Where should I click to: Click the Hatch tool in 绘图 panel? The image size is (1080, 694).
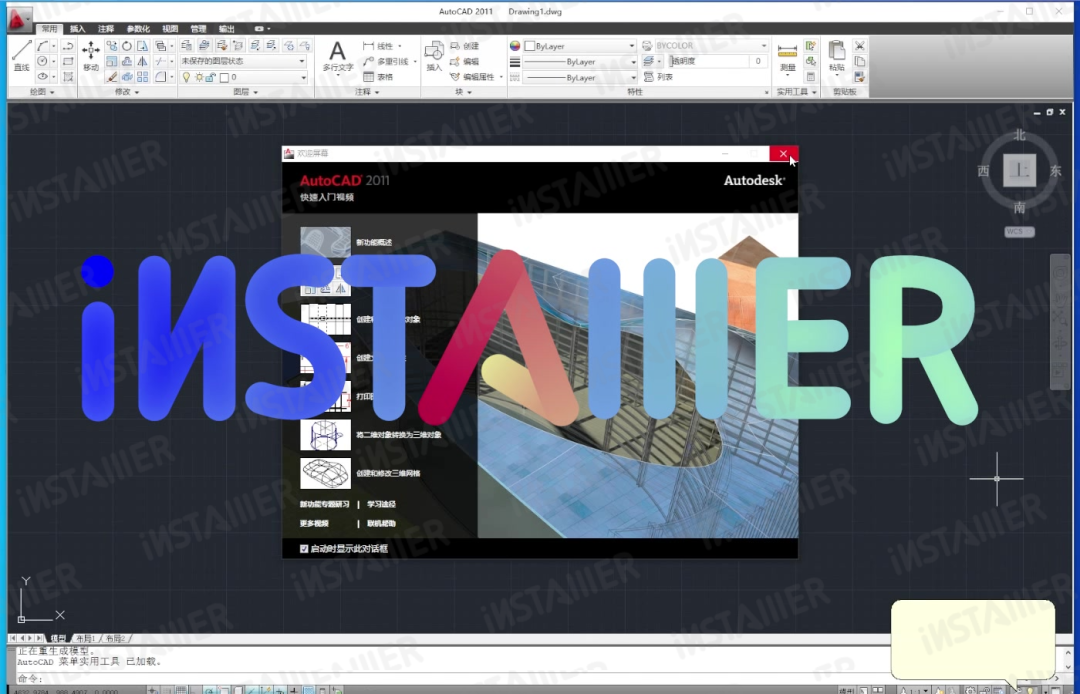coord(68,77)
